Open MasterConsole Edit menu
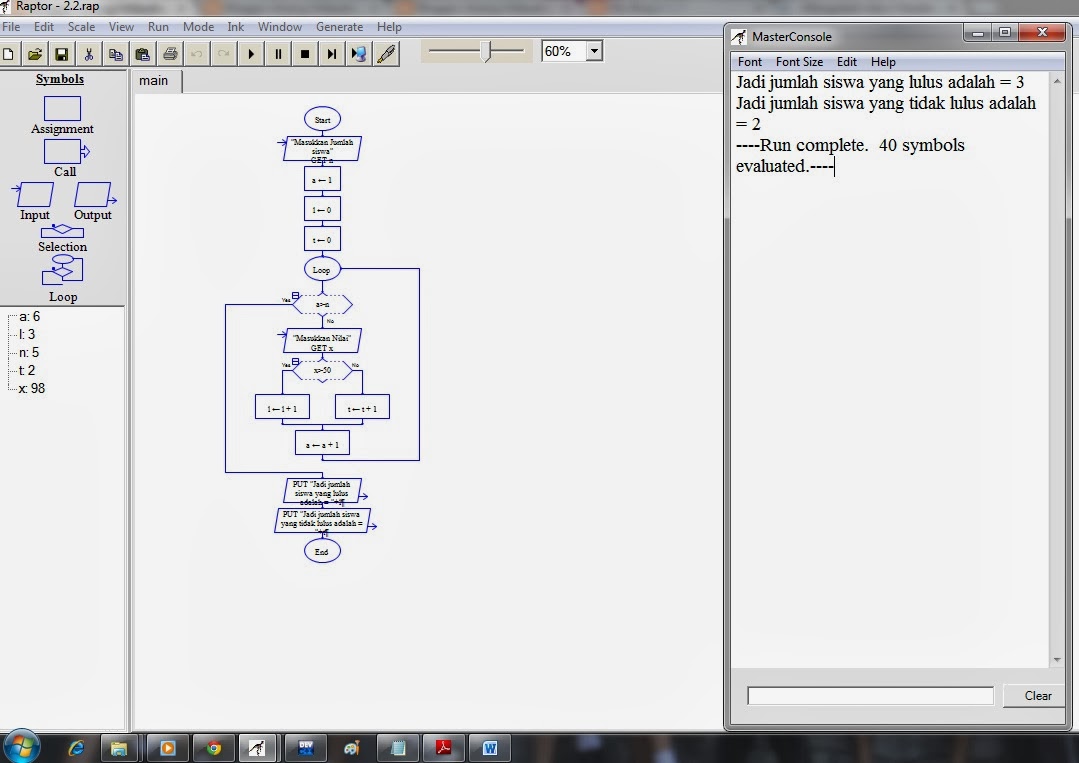This screenshot has height=763, width=1079. click(846, 62)
